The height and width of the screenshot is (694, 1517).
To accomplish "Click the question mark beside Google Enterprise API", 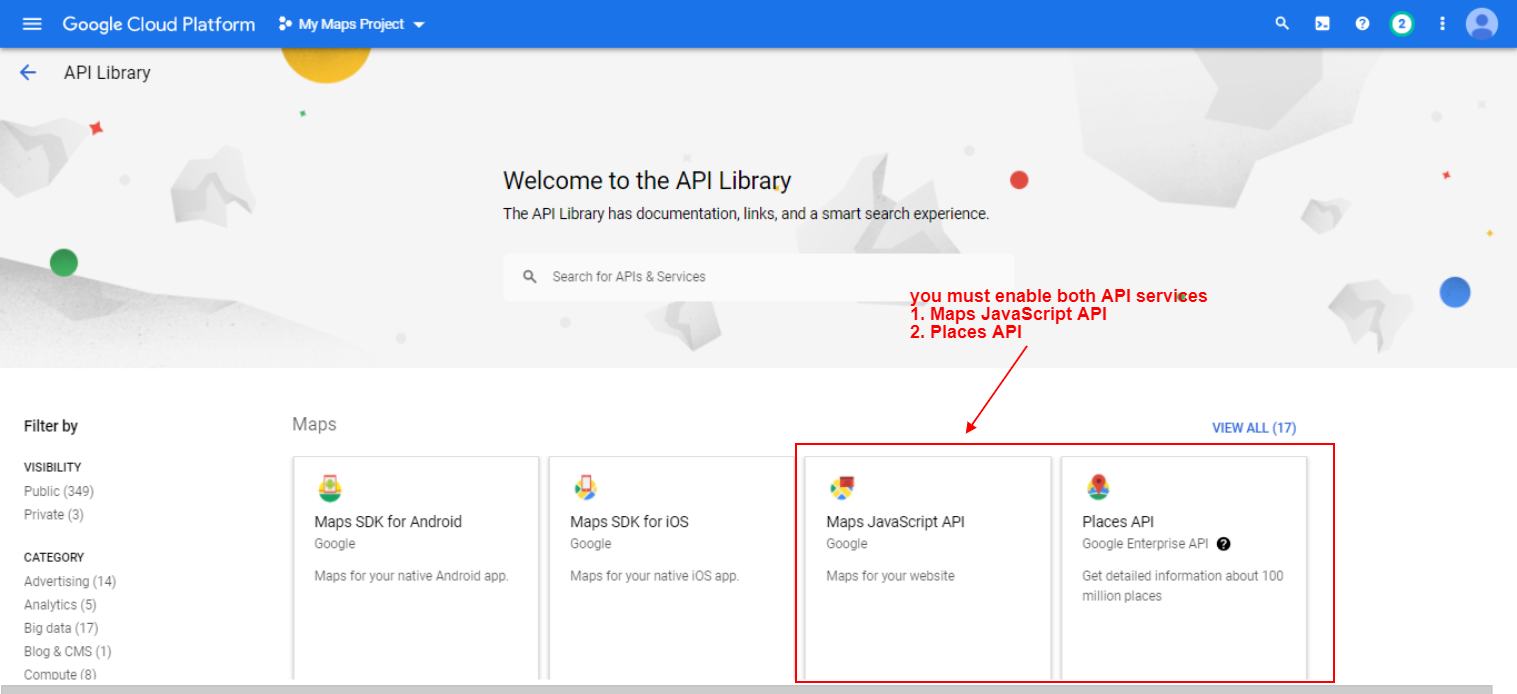I will click(1224, 544).
